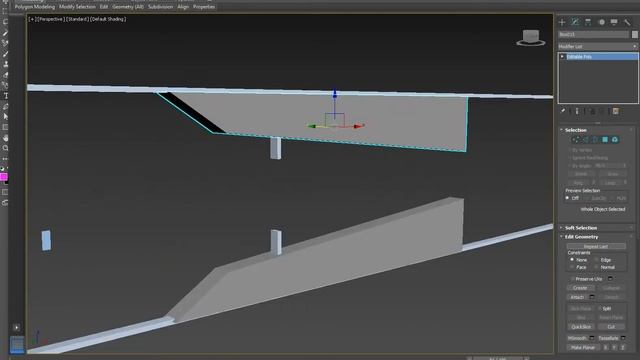The image size is (640, 360).
Task: Select the Eraser tool in left toolbar
Action: coord(6,75)
